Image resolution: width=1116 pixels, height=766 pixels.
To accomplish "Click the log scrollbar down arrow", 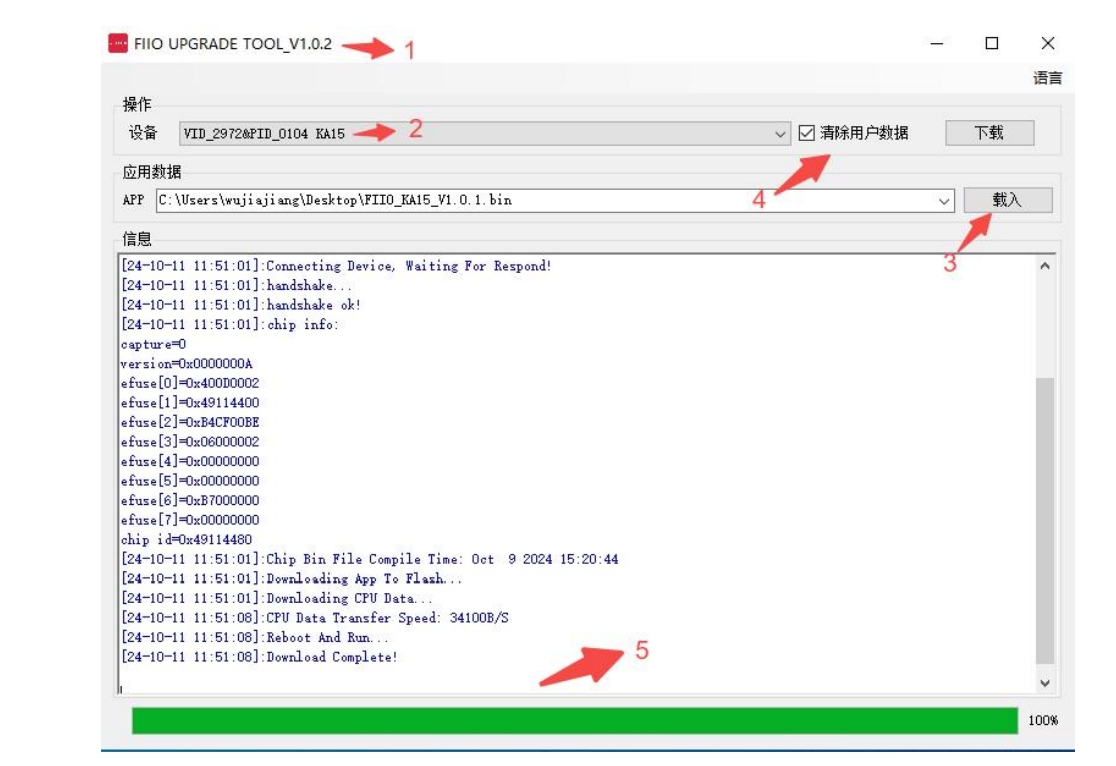I will [1045, 683].
